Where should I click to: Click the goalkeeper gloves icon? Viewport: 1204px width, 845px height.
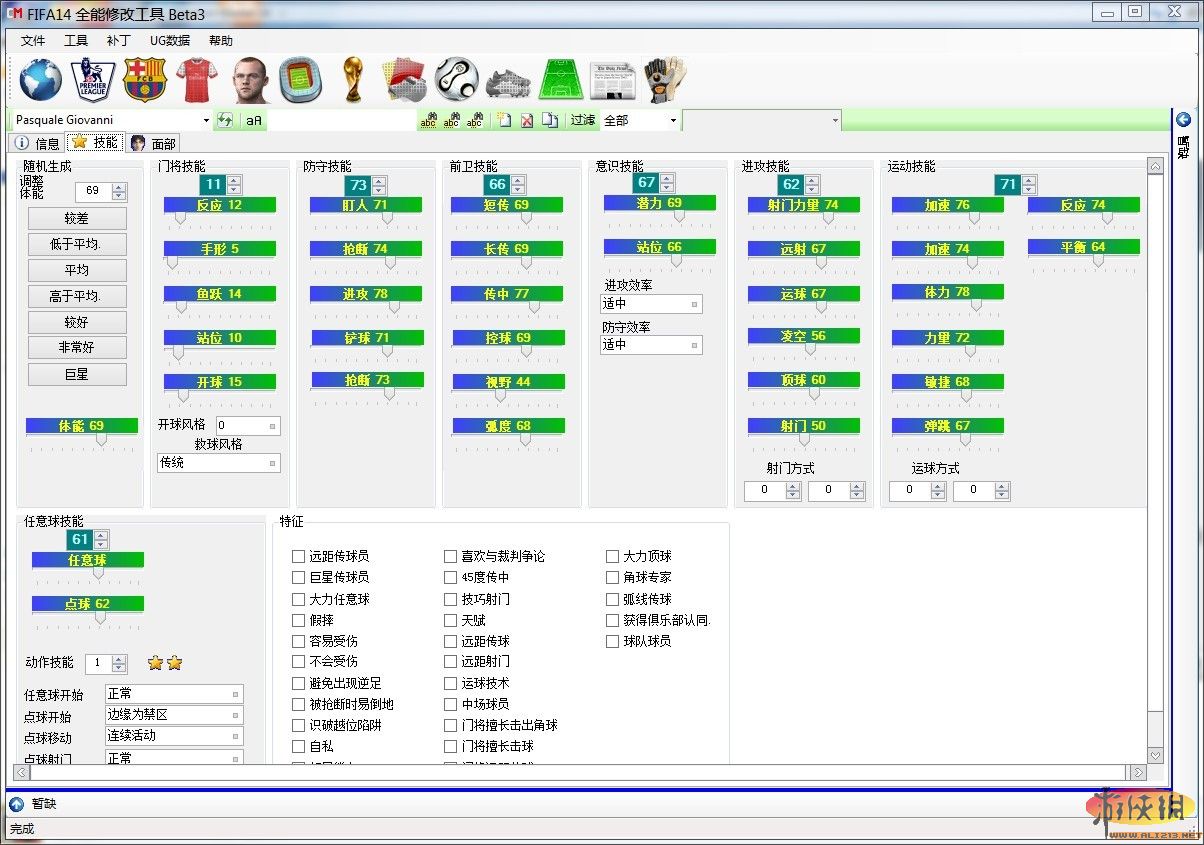point(664,79)
